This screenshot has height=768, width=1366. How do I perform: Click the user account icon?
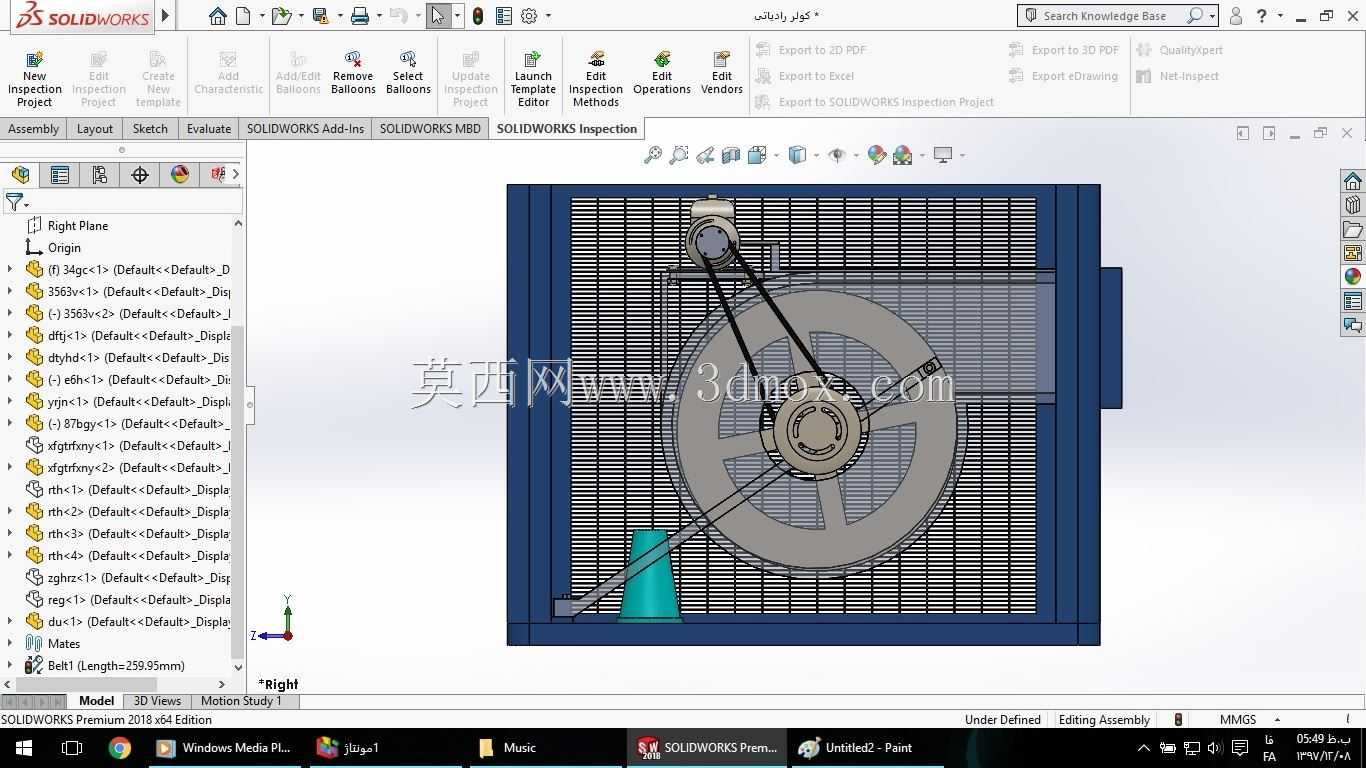pyautogui.click(x=1236, y=16)
